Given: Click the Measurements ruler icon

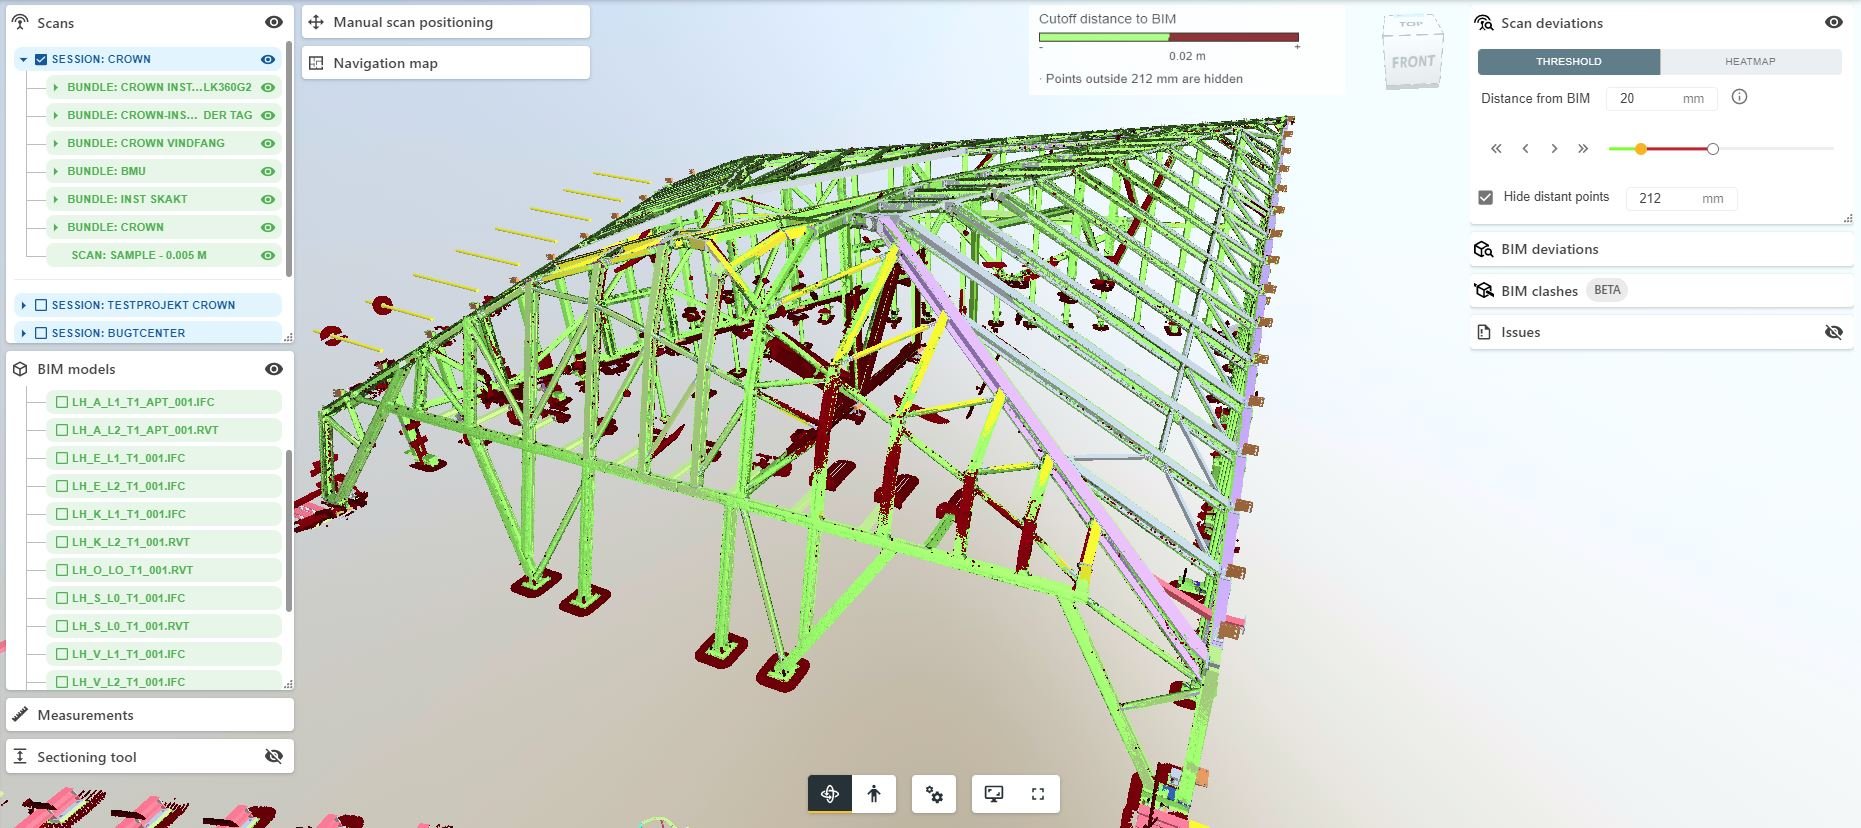Looking at the screenshot, I should pos(20,715).
